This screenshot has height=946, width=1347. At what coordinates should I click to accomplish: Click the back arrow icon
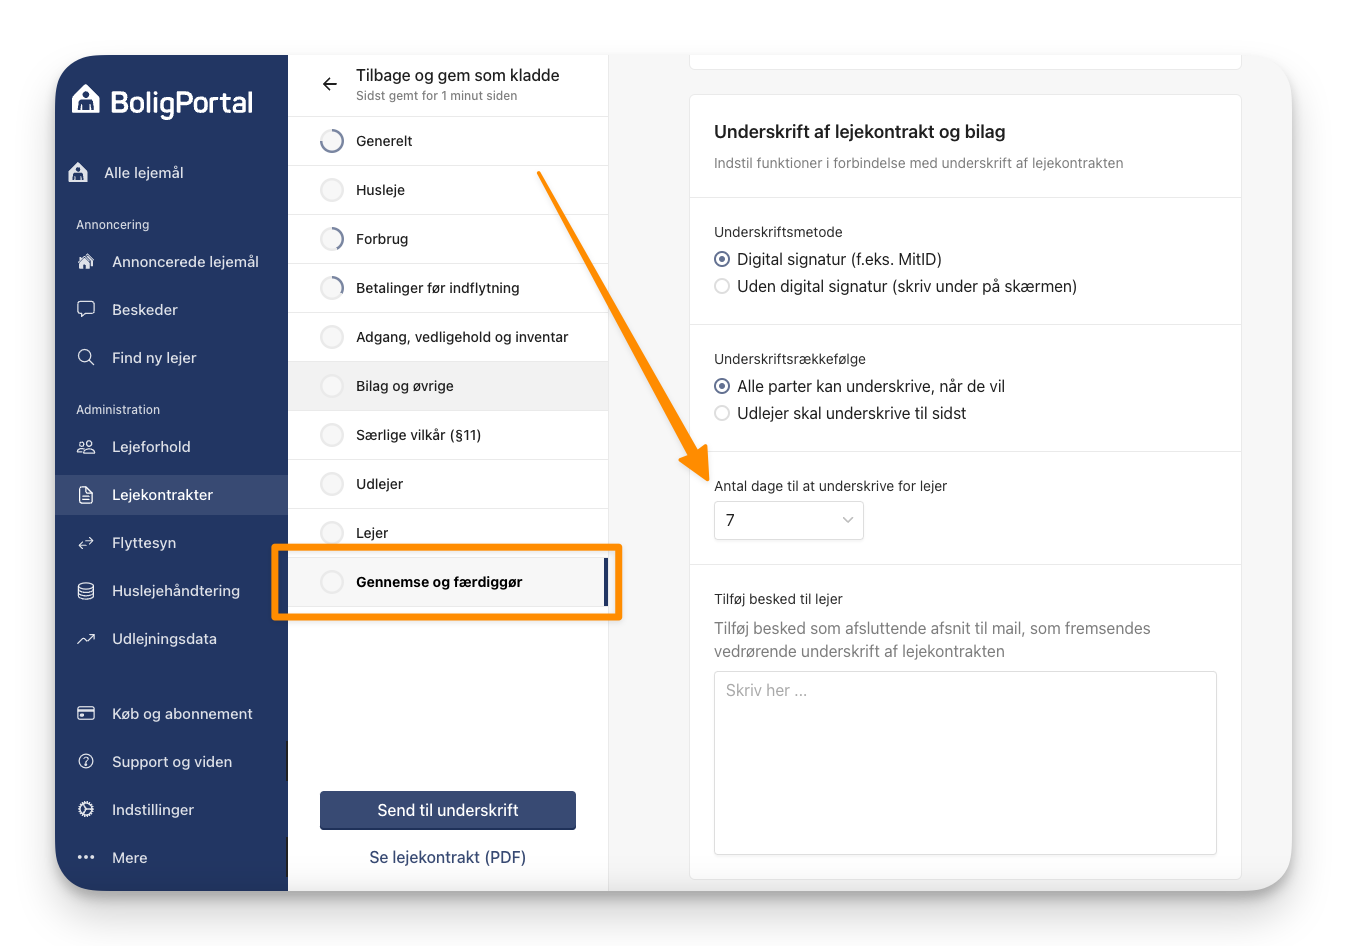(x=330, y=84)
